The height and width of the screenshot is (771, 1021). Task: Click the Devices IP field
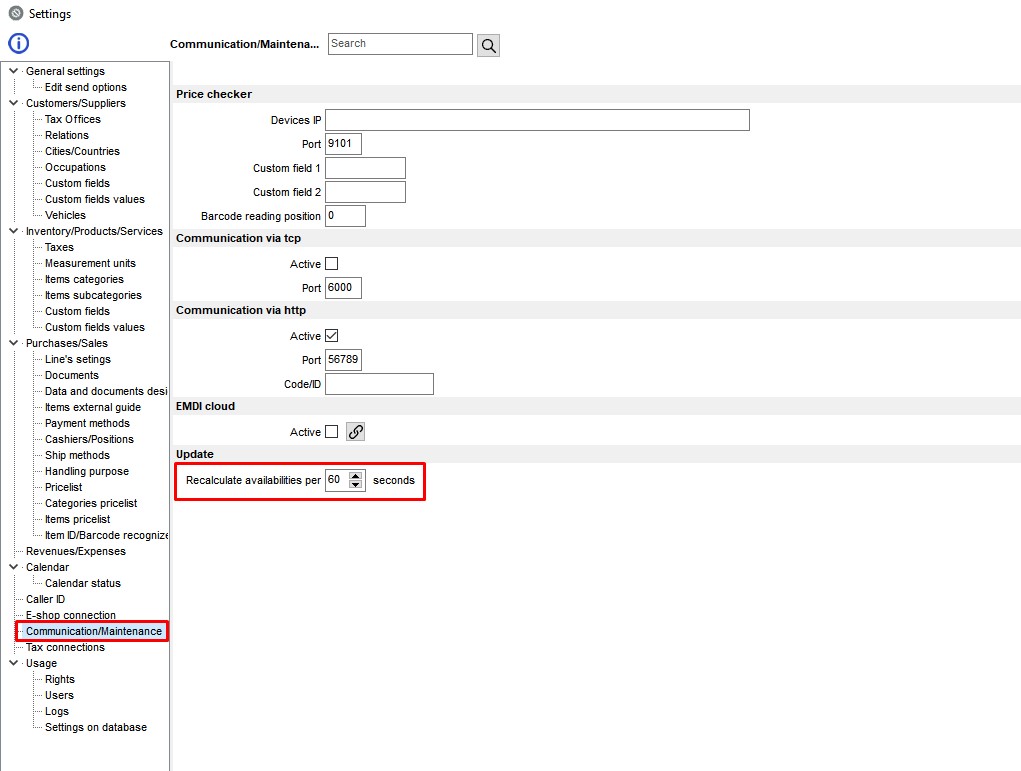pyautogui.click(x=537, y=119)
